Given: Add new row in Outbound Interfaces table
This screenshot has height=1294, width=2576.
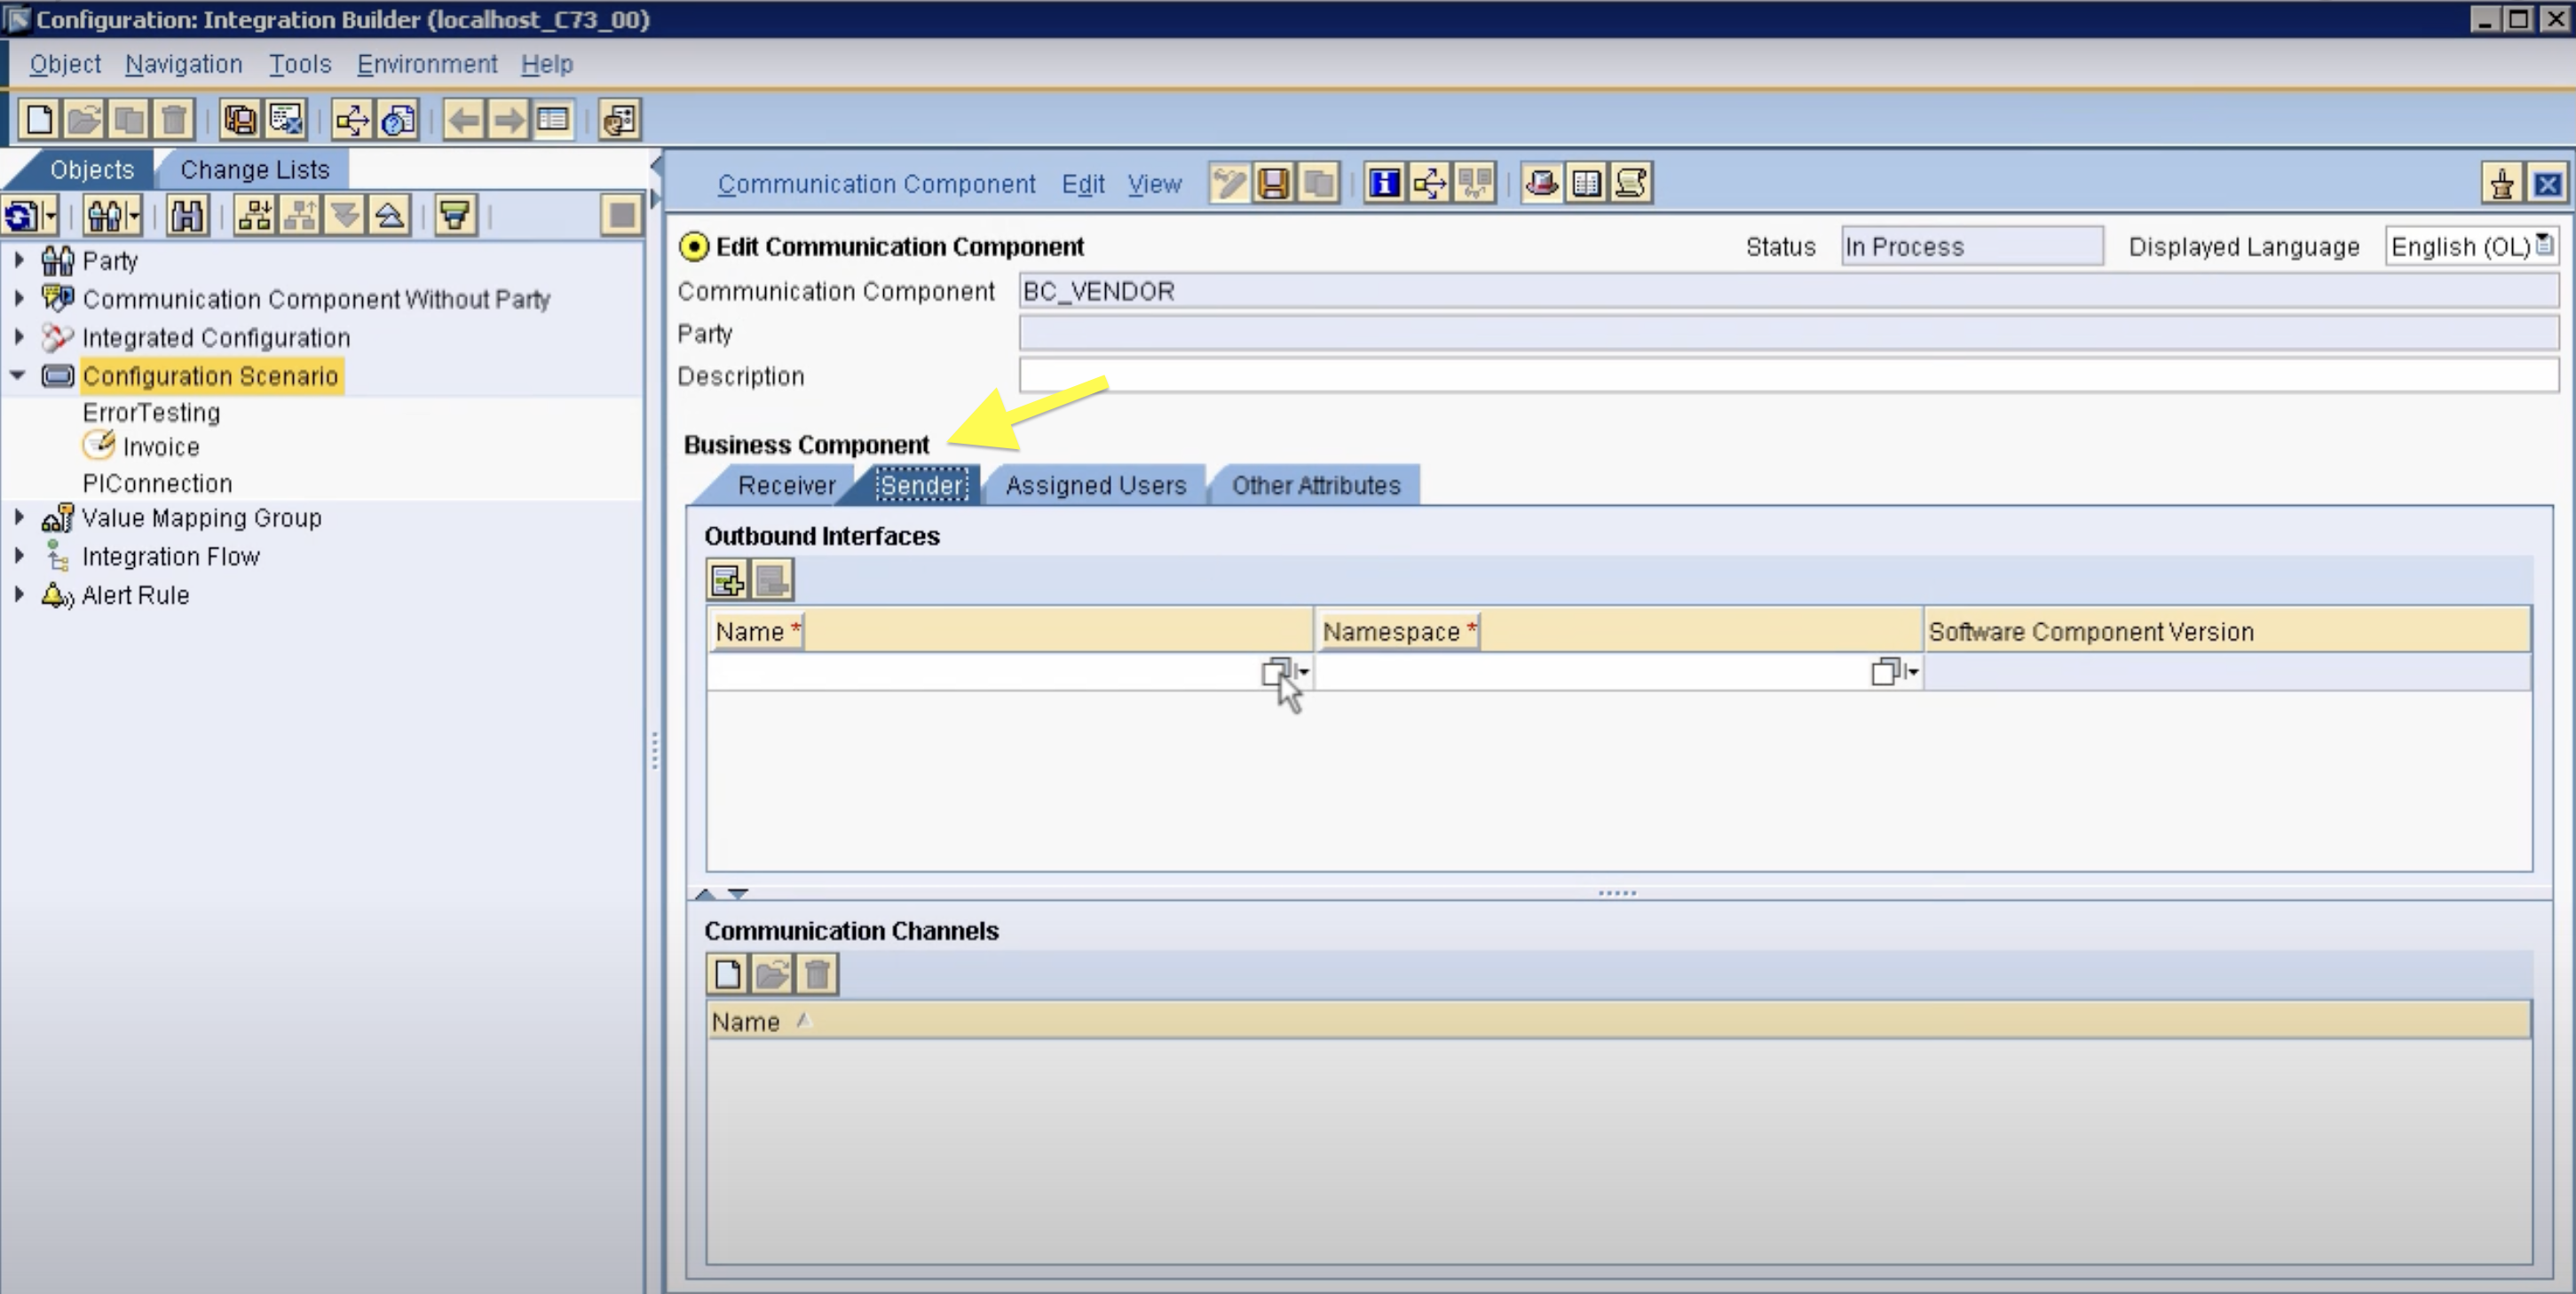Looking at the screenshot, I should tap(727, 580).
